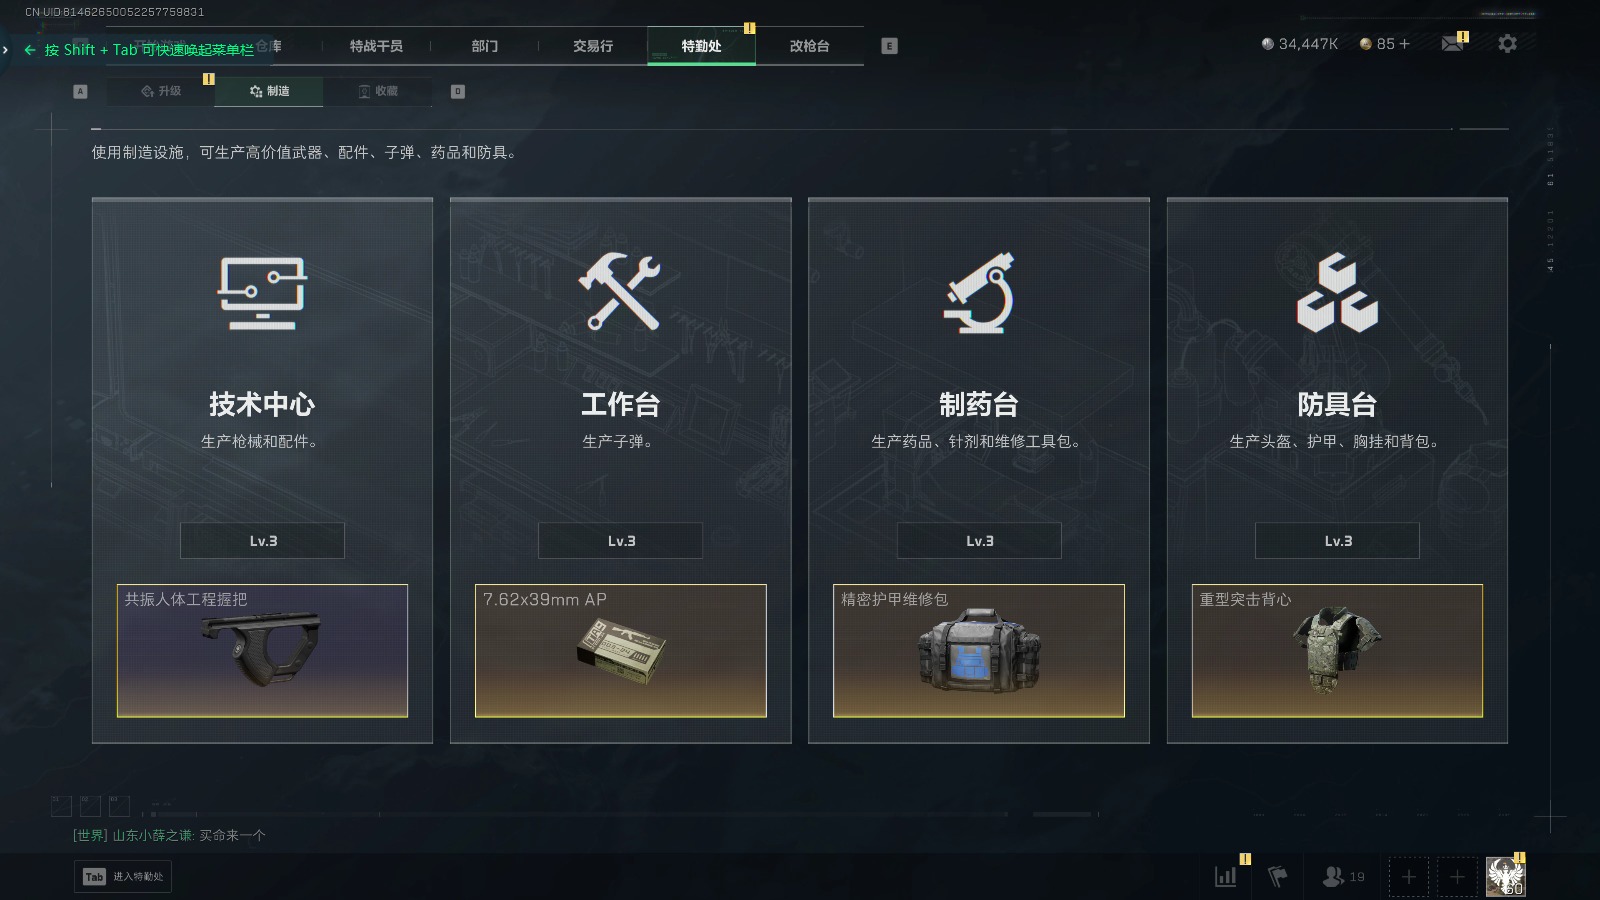Click the 工作台 hammer and wrench icon
This screenshot has width=1600, height=900.
coord(620,292)
